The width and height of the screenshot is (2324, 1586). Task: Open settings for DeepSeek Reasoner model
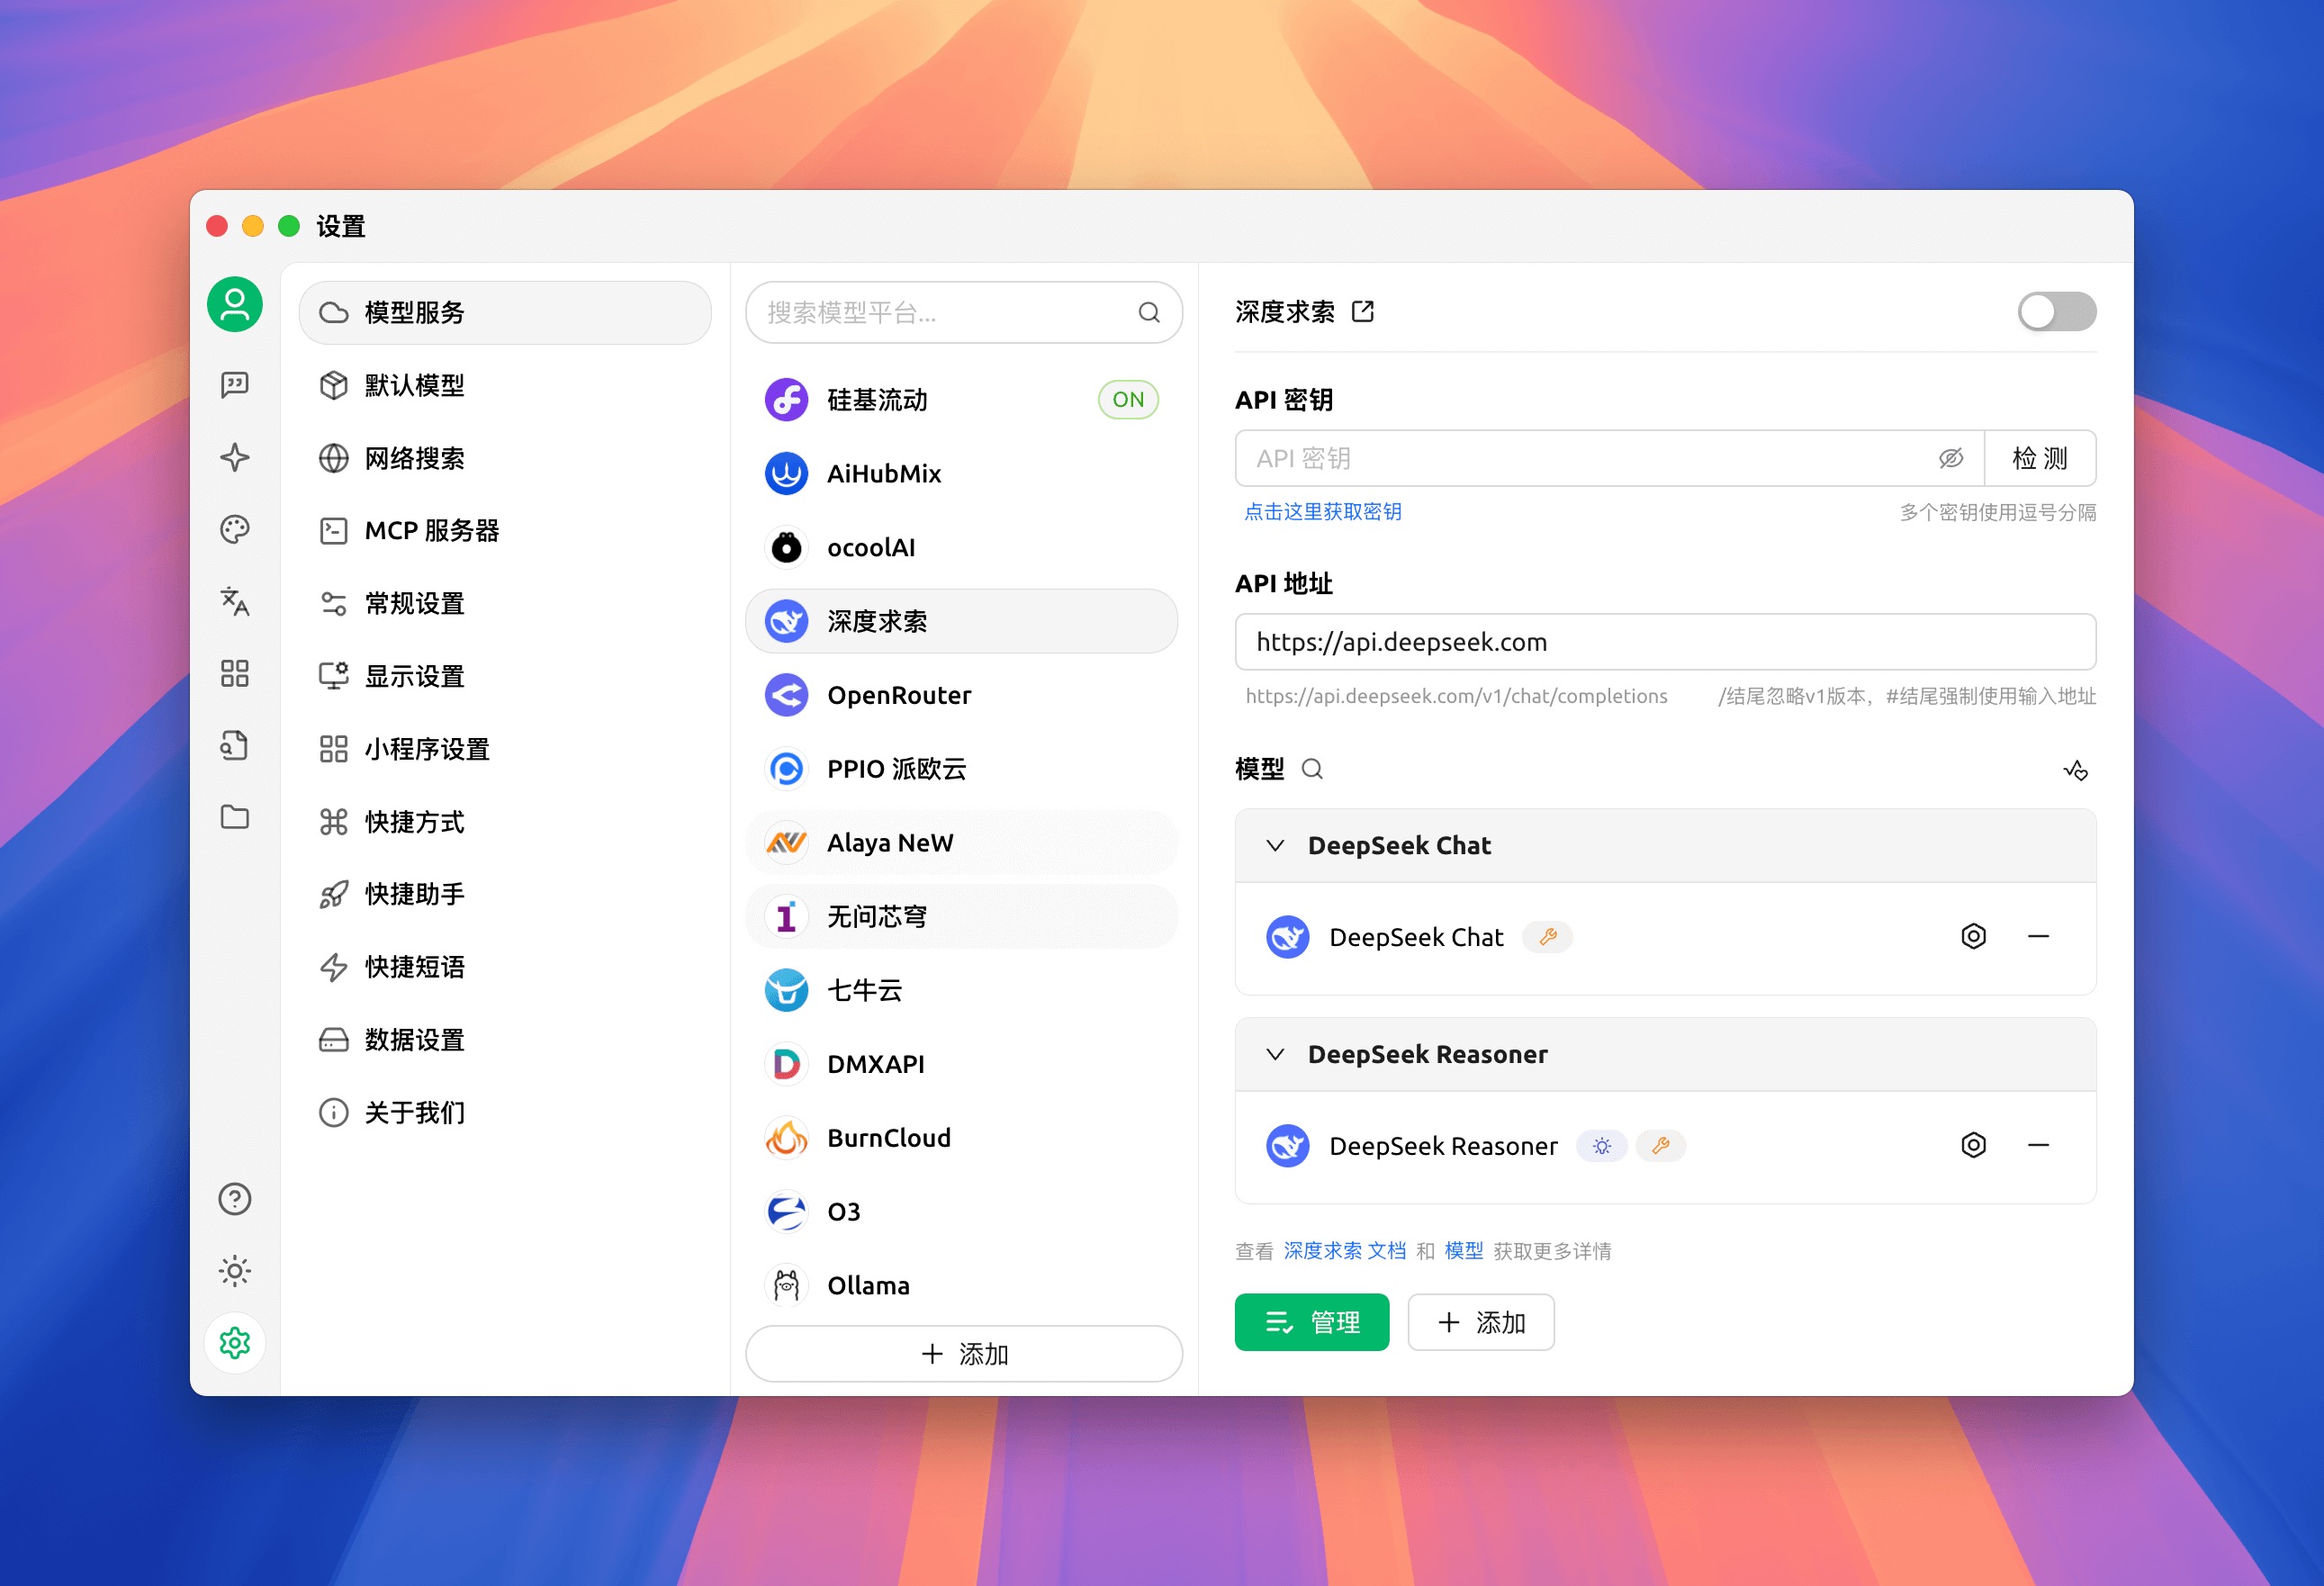(x=1973, y=1146)
